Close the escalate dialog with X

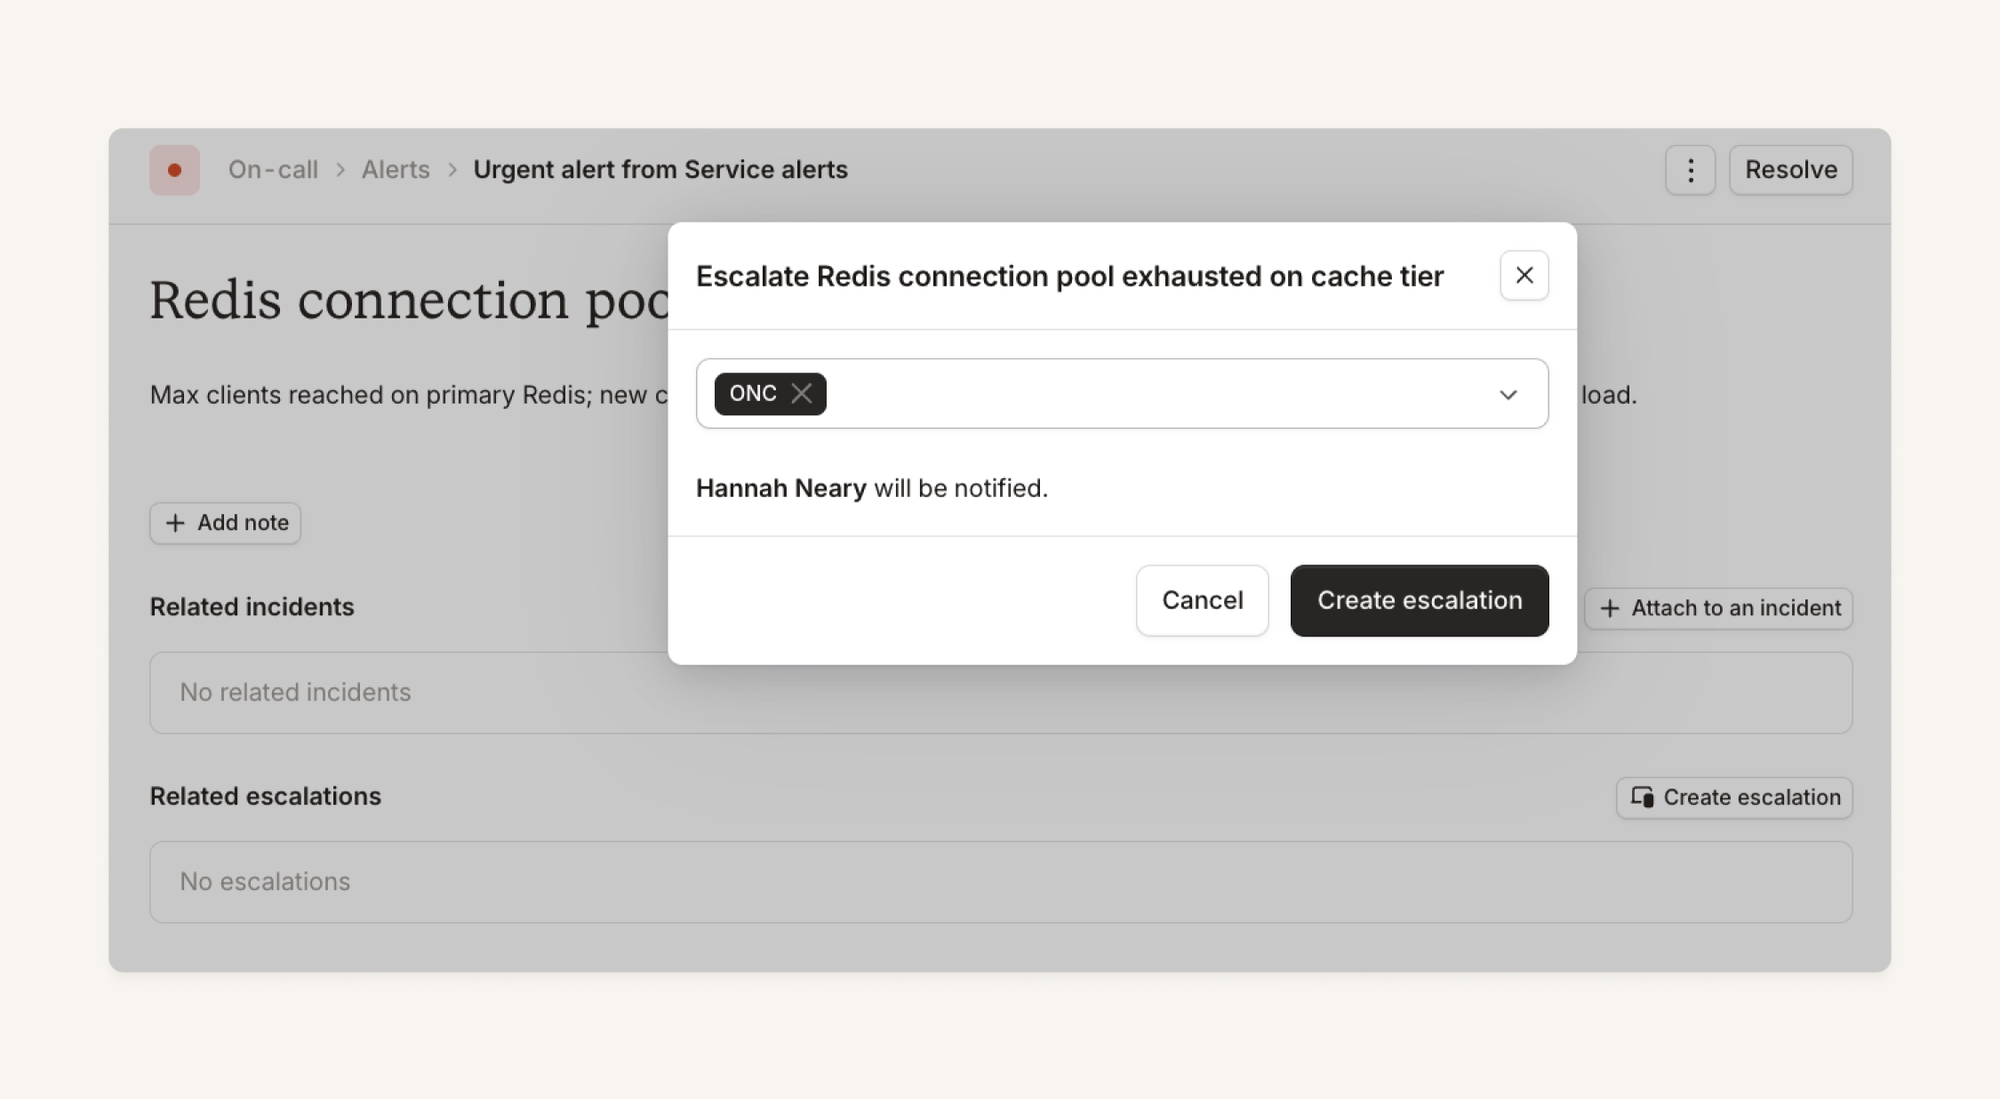(1524, 275)
